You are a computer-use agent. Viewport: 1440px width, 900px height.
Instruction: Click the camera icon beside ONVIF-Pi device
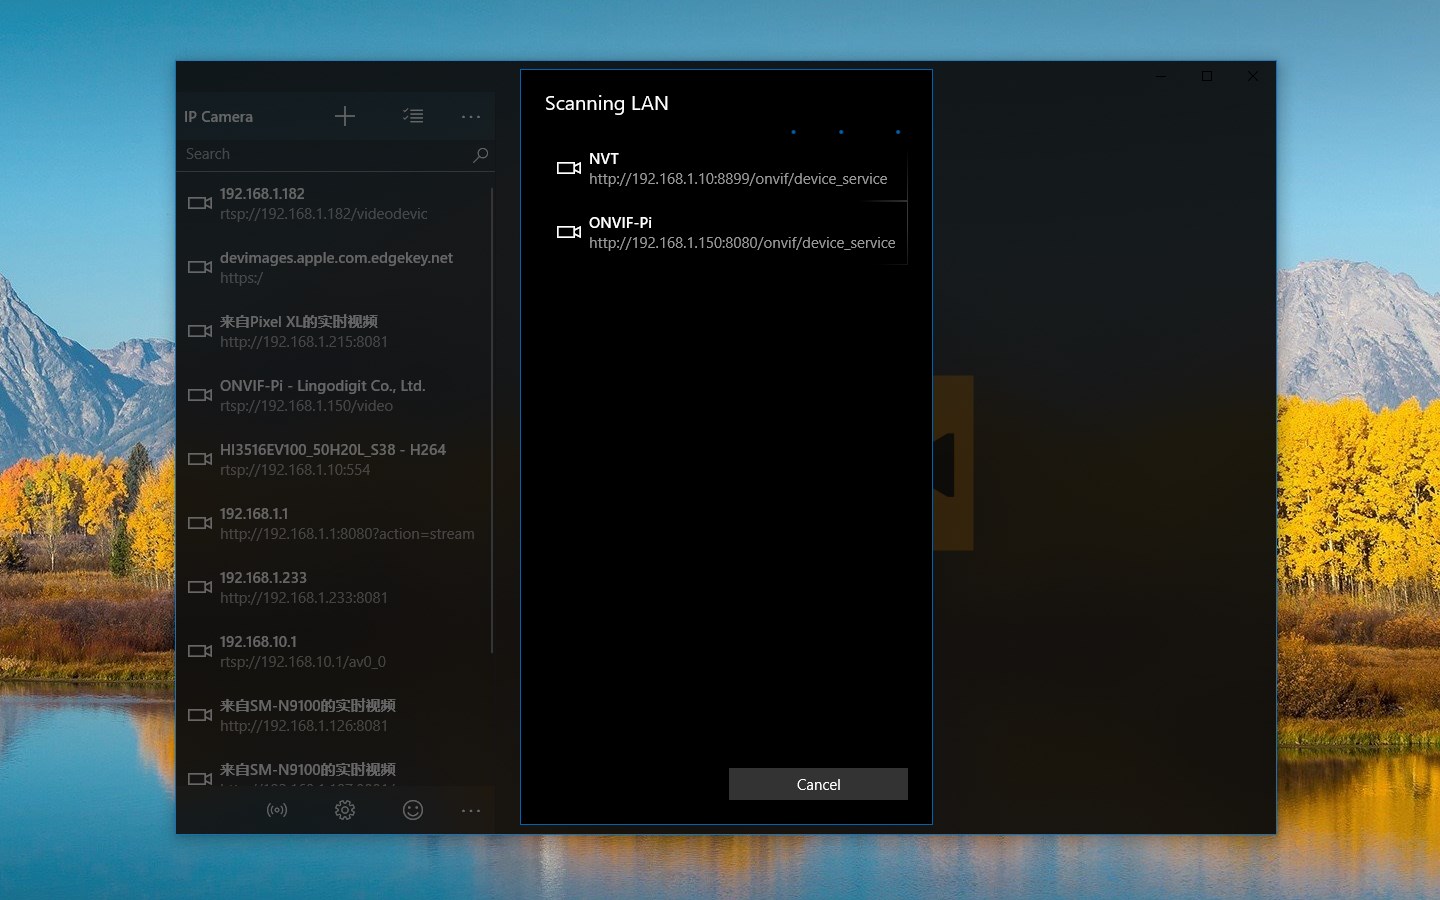point(568,232)
